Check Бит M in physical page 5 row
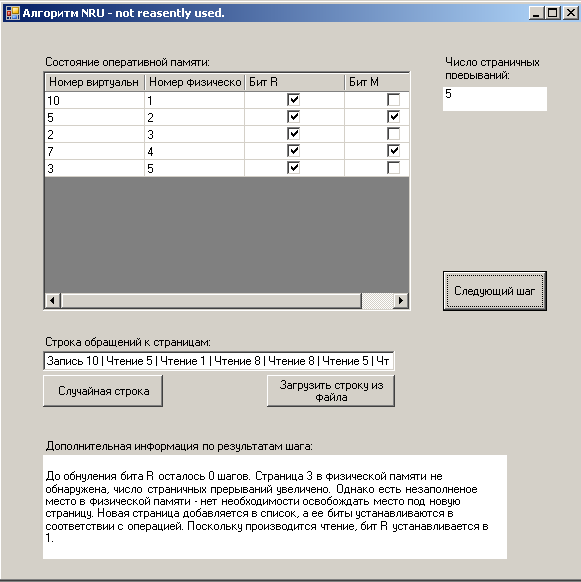581x582 pixels. 393,168
